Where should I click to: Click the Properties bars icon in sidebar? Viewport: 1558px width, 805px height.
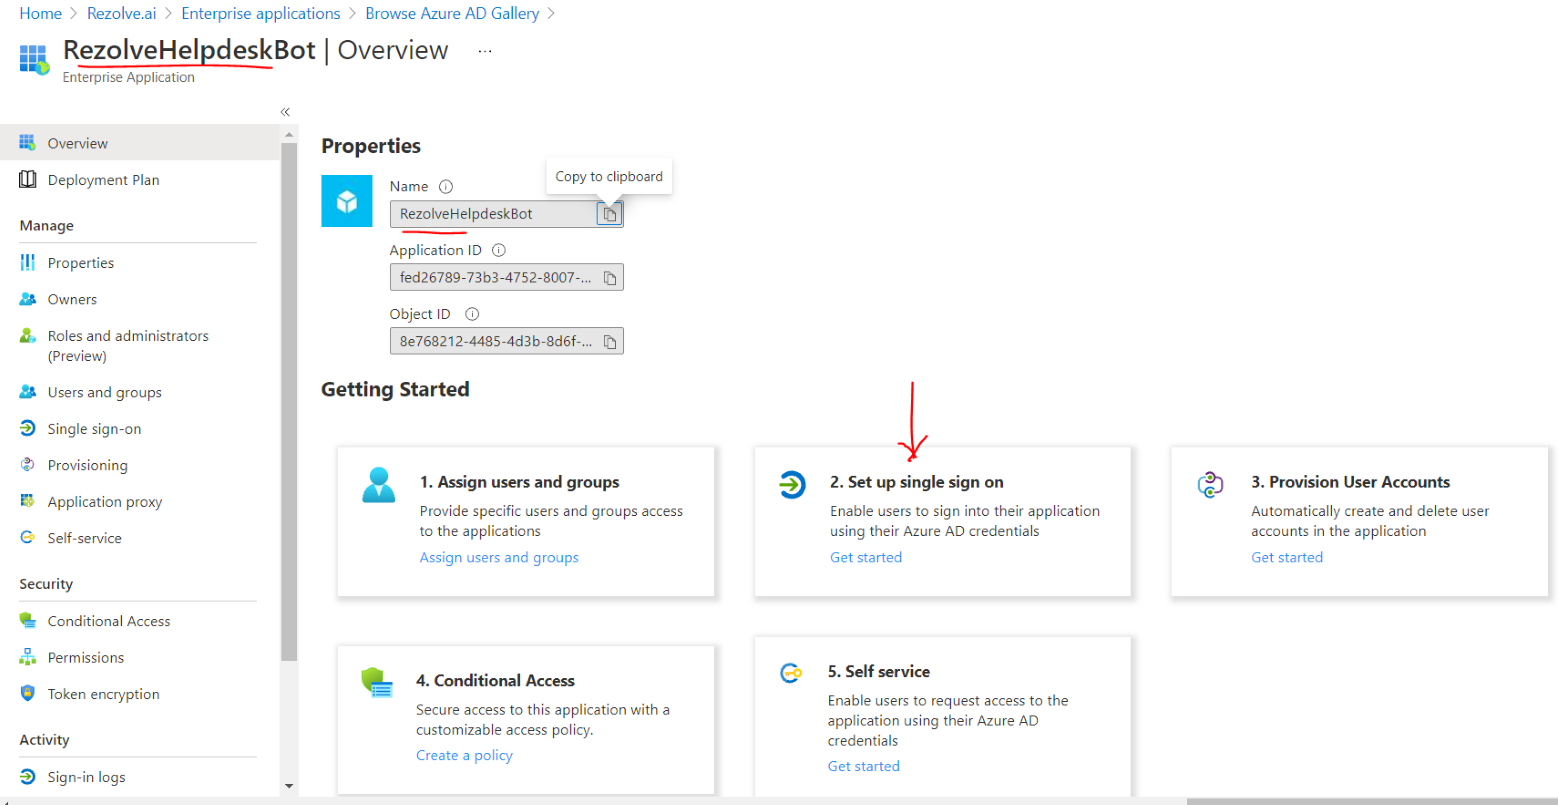click(x=28, y=263)
